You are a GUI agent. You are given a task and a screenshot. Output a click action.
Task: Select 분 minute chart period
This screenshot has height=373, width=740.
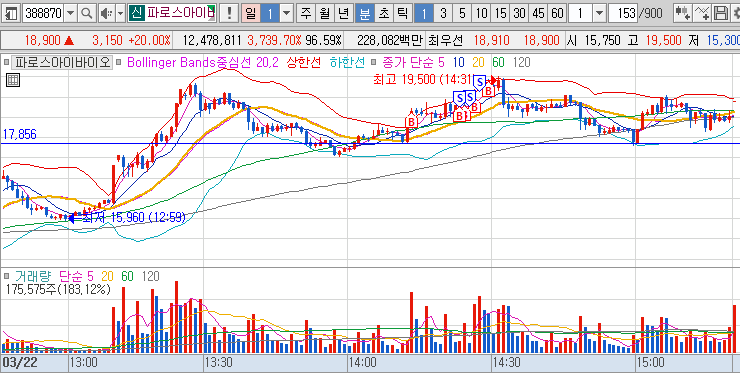[364, 13]
